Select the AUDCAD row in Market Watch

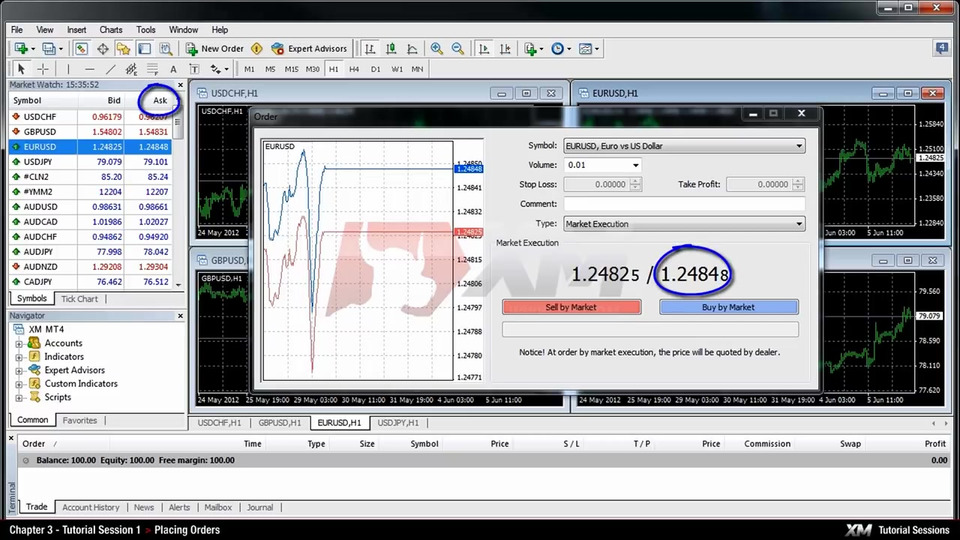click(x=91, y=222)
